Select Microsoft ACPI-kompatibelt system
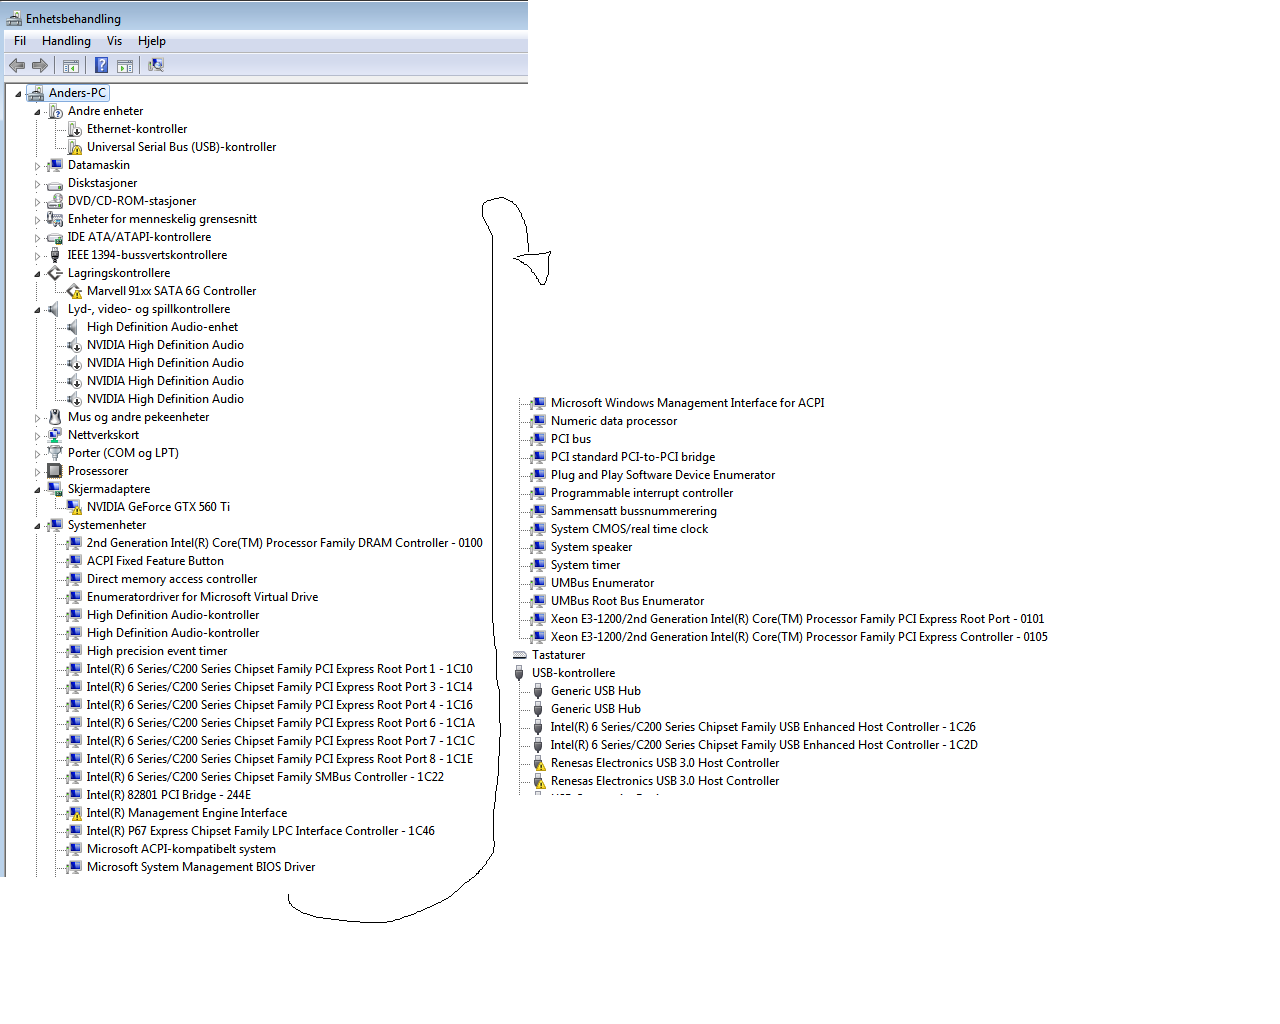This screenshot has width=1280, height=1024. click(181, 849)
